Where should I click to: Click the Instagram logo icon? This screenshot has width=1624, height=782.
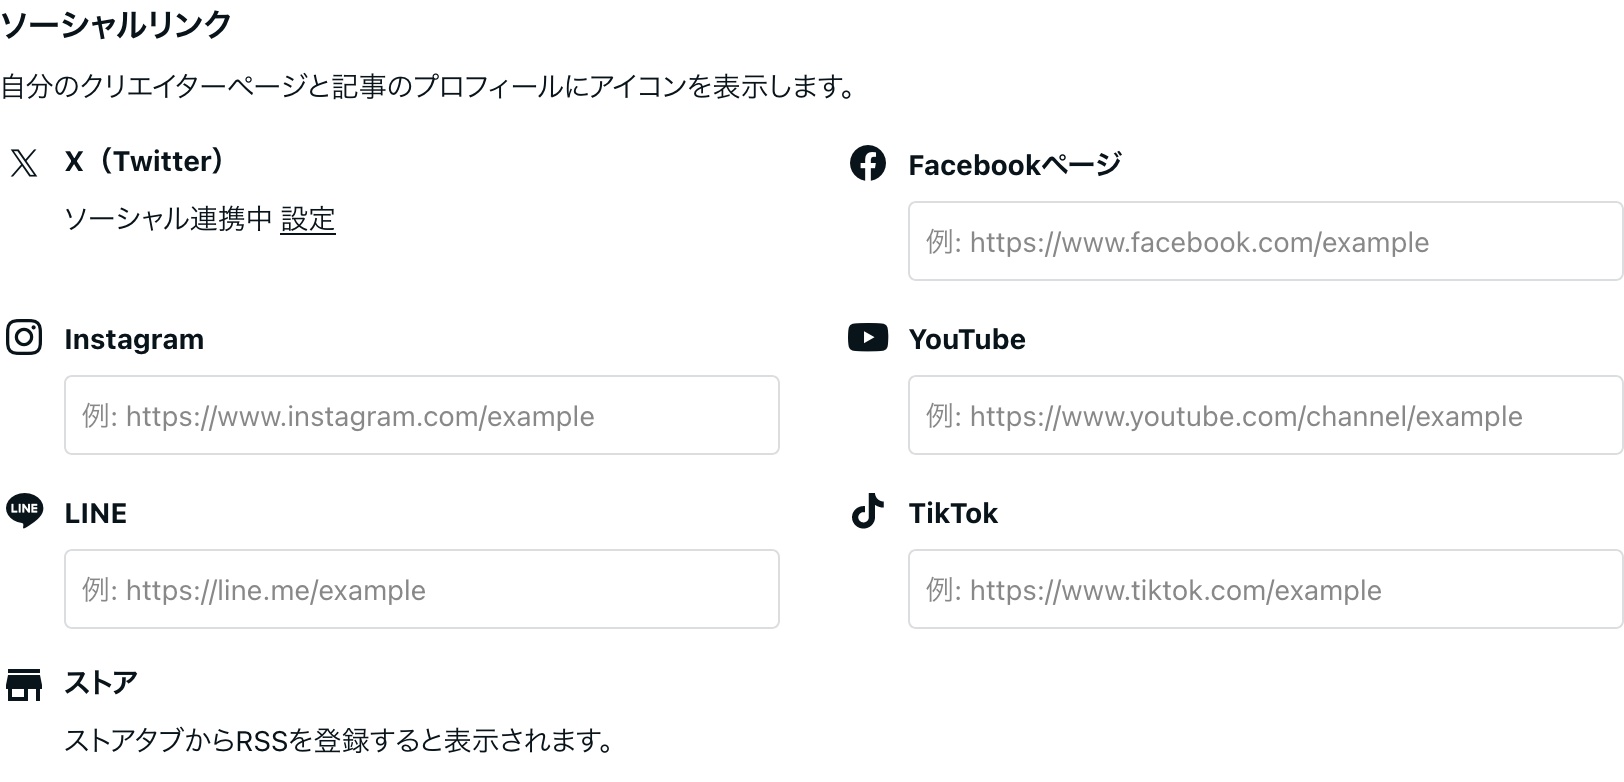click(x=24, y=338)
